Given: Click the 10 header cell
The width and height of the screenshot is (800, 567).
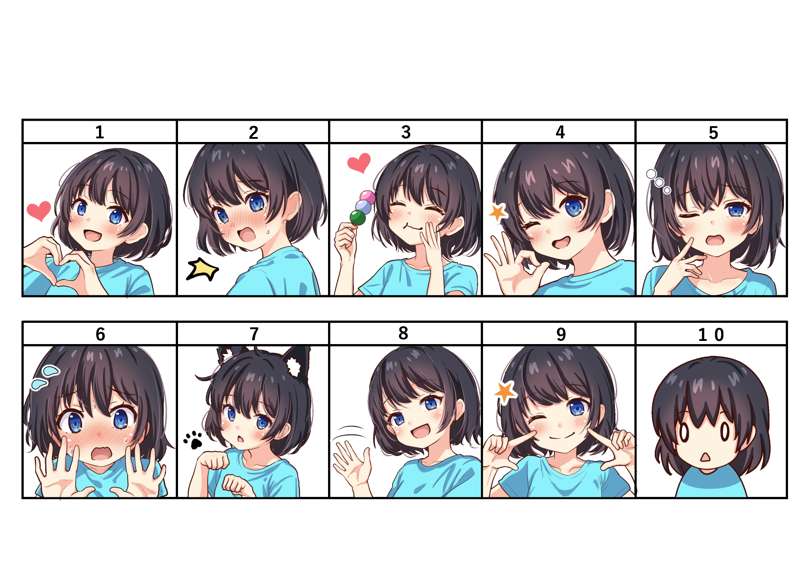Looking at the screenshot, I should coord(712,334).
